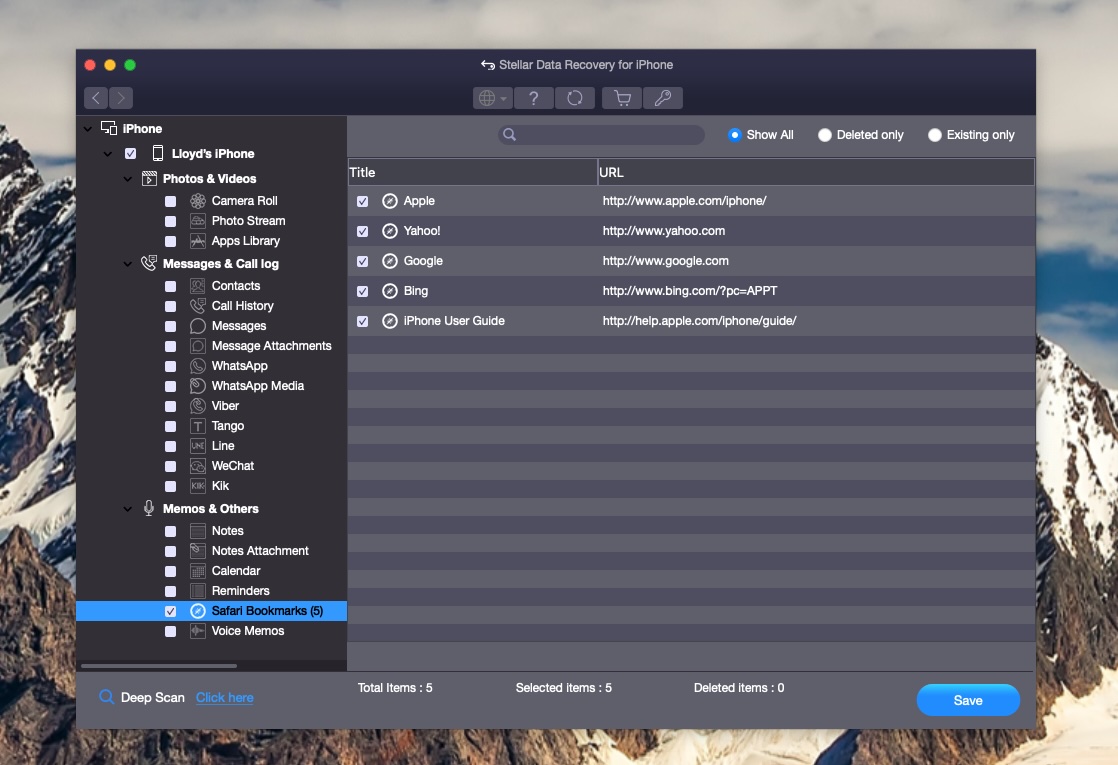Open the Reminders tree item

240,591
